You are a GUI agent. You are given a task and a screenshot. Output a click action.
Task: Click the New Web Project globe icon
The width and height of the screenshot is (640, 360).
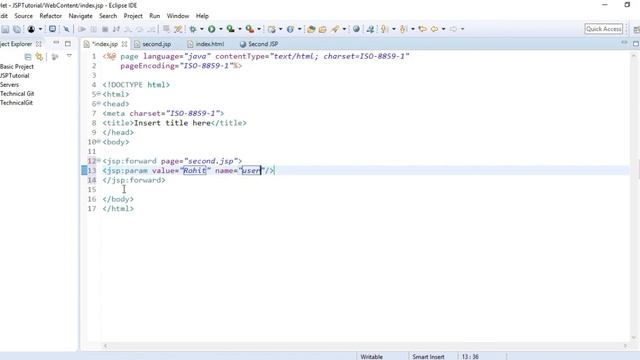pos(290,29)
